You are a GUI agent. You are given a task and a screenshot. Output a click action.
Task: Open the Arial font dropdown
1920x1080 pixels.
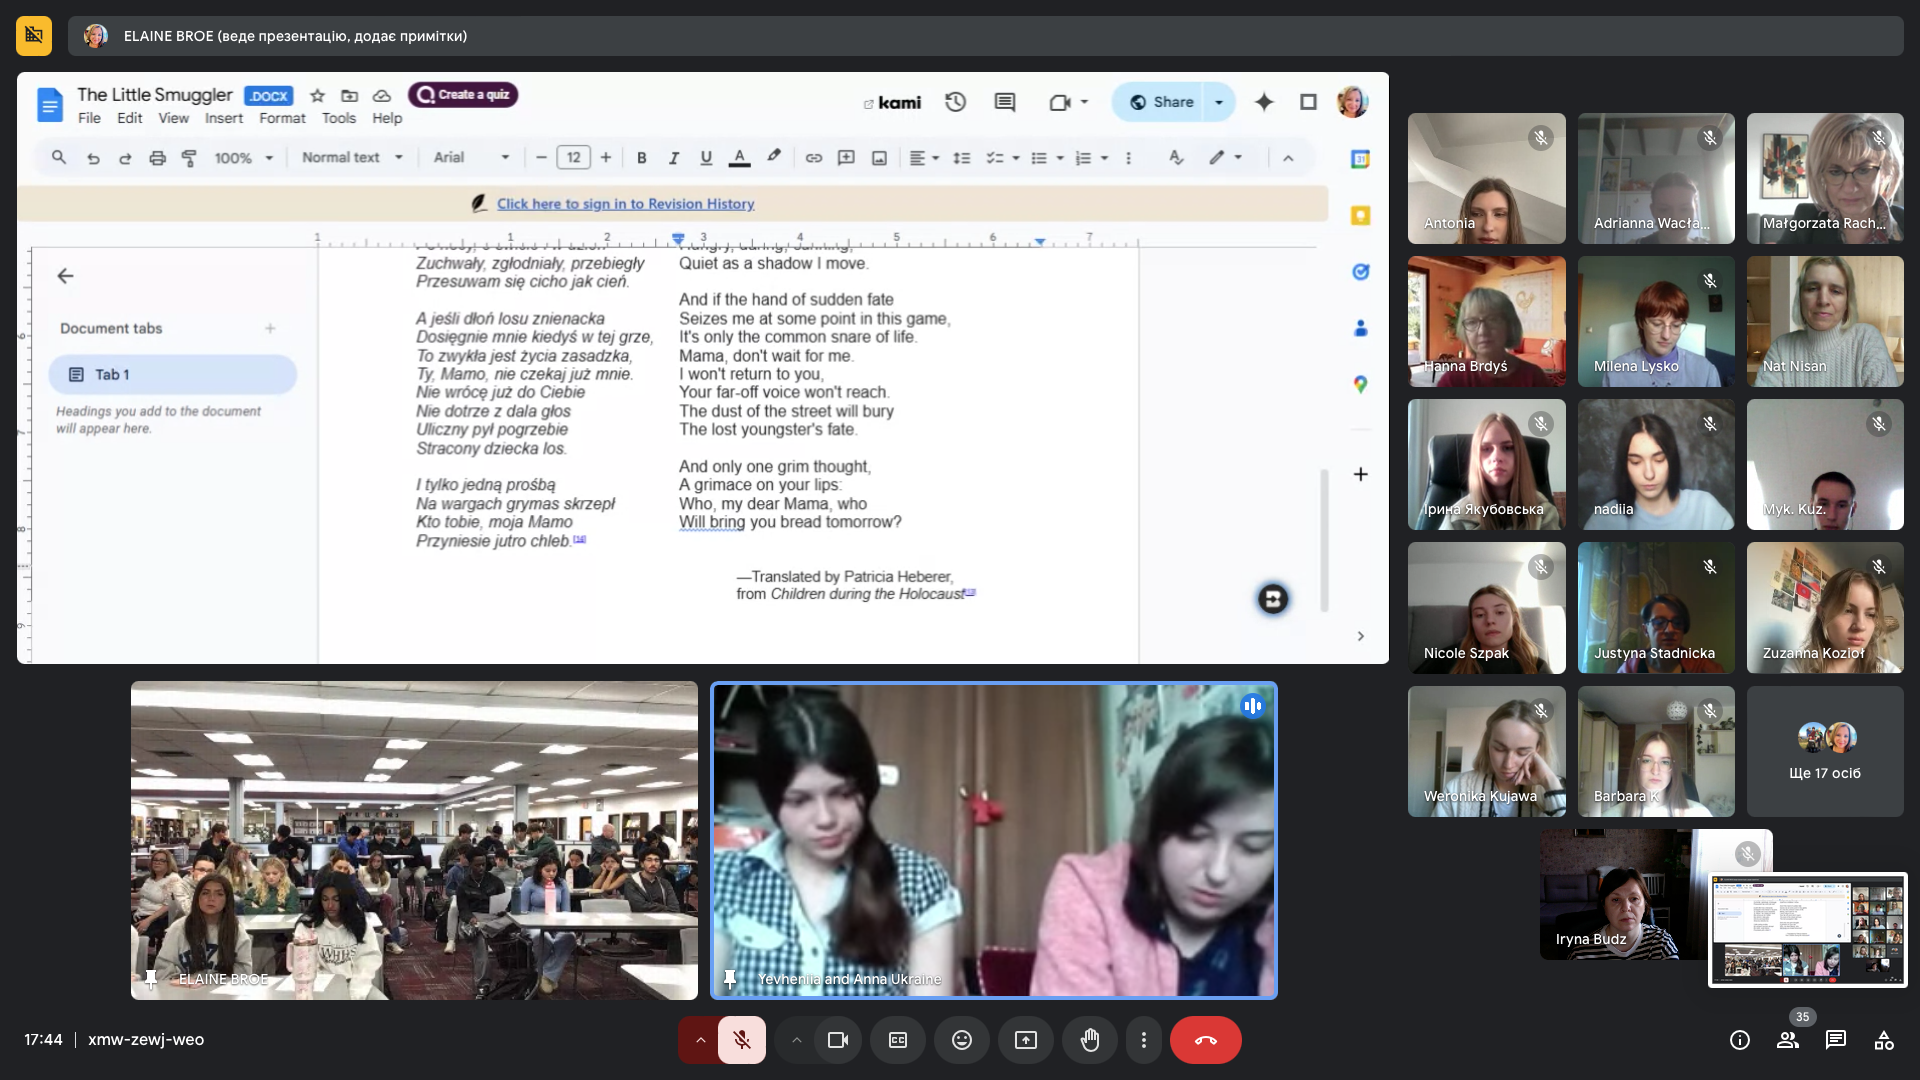pos(471,157)
